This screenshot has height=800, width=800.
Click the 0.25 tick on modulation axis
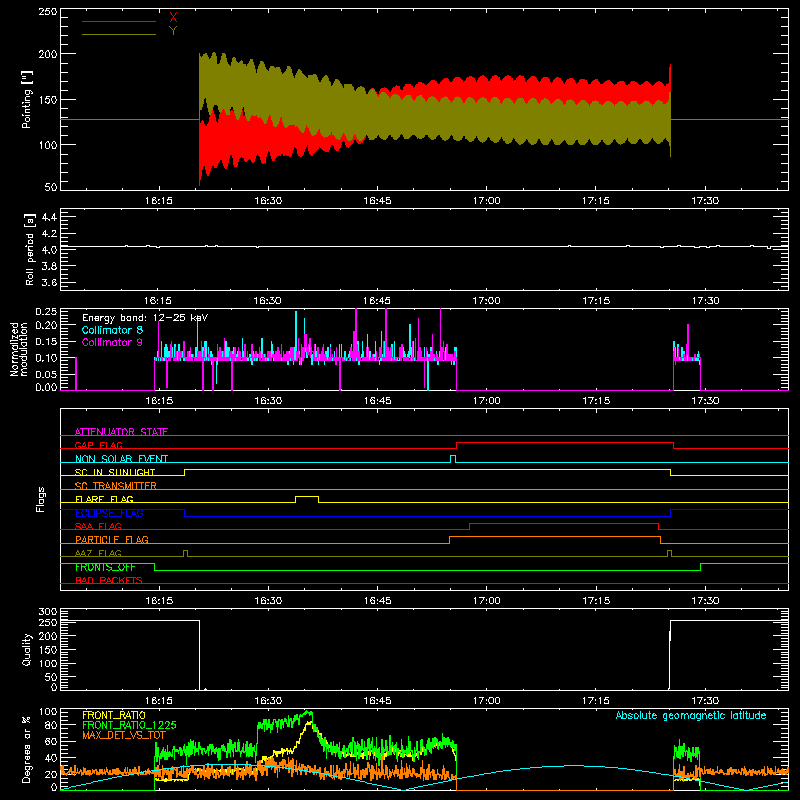46,312
